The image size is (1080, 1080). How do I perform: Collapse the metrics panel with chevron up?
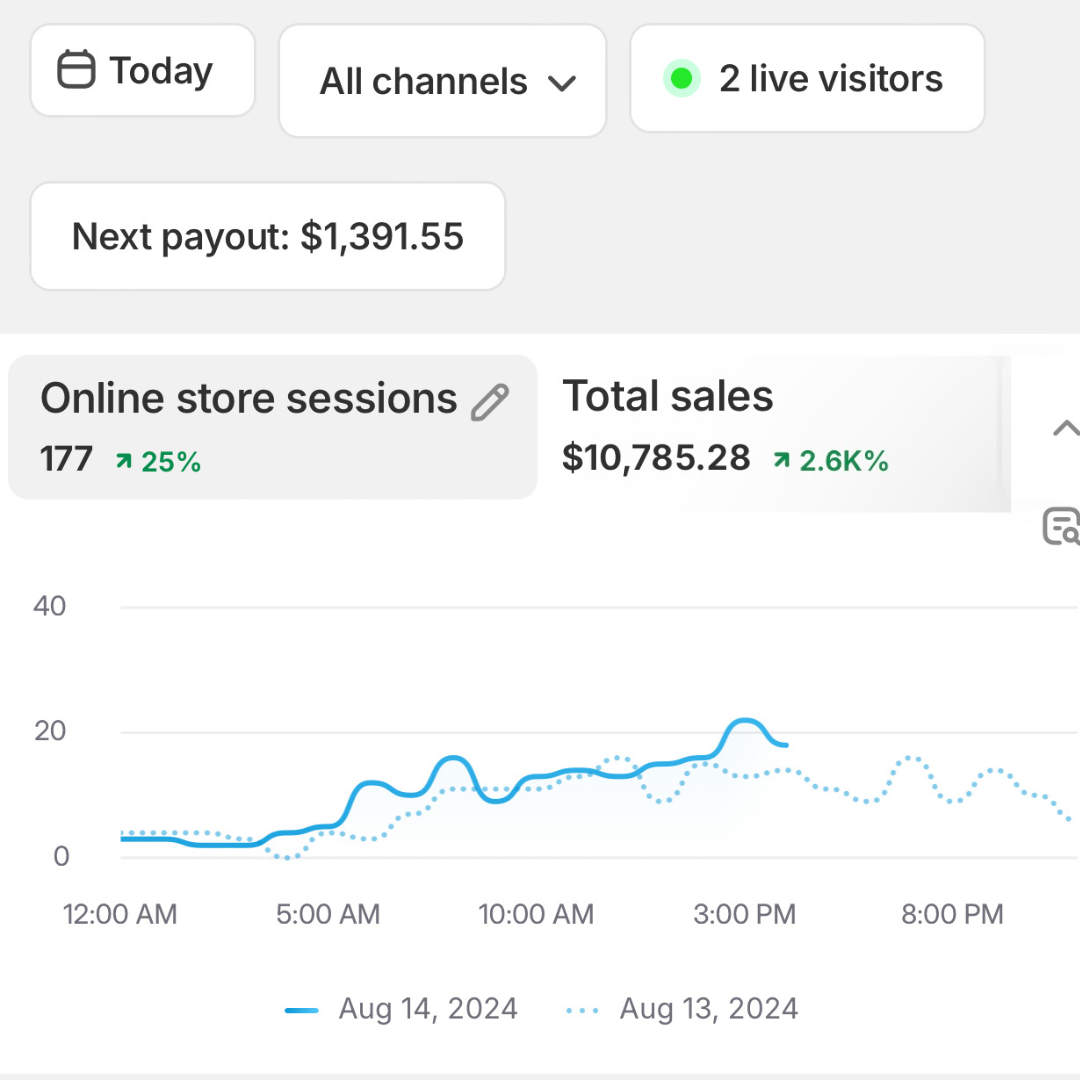1065,430
